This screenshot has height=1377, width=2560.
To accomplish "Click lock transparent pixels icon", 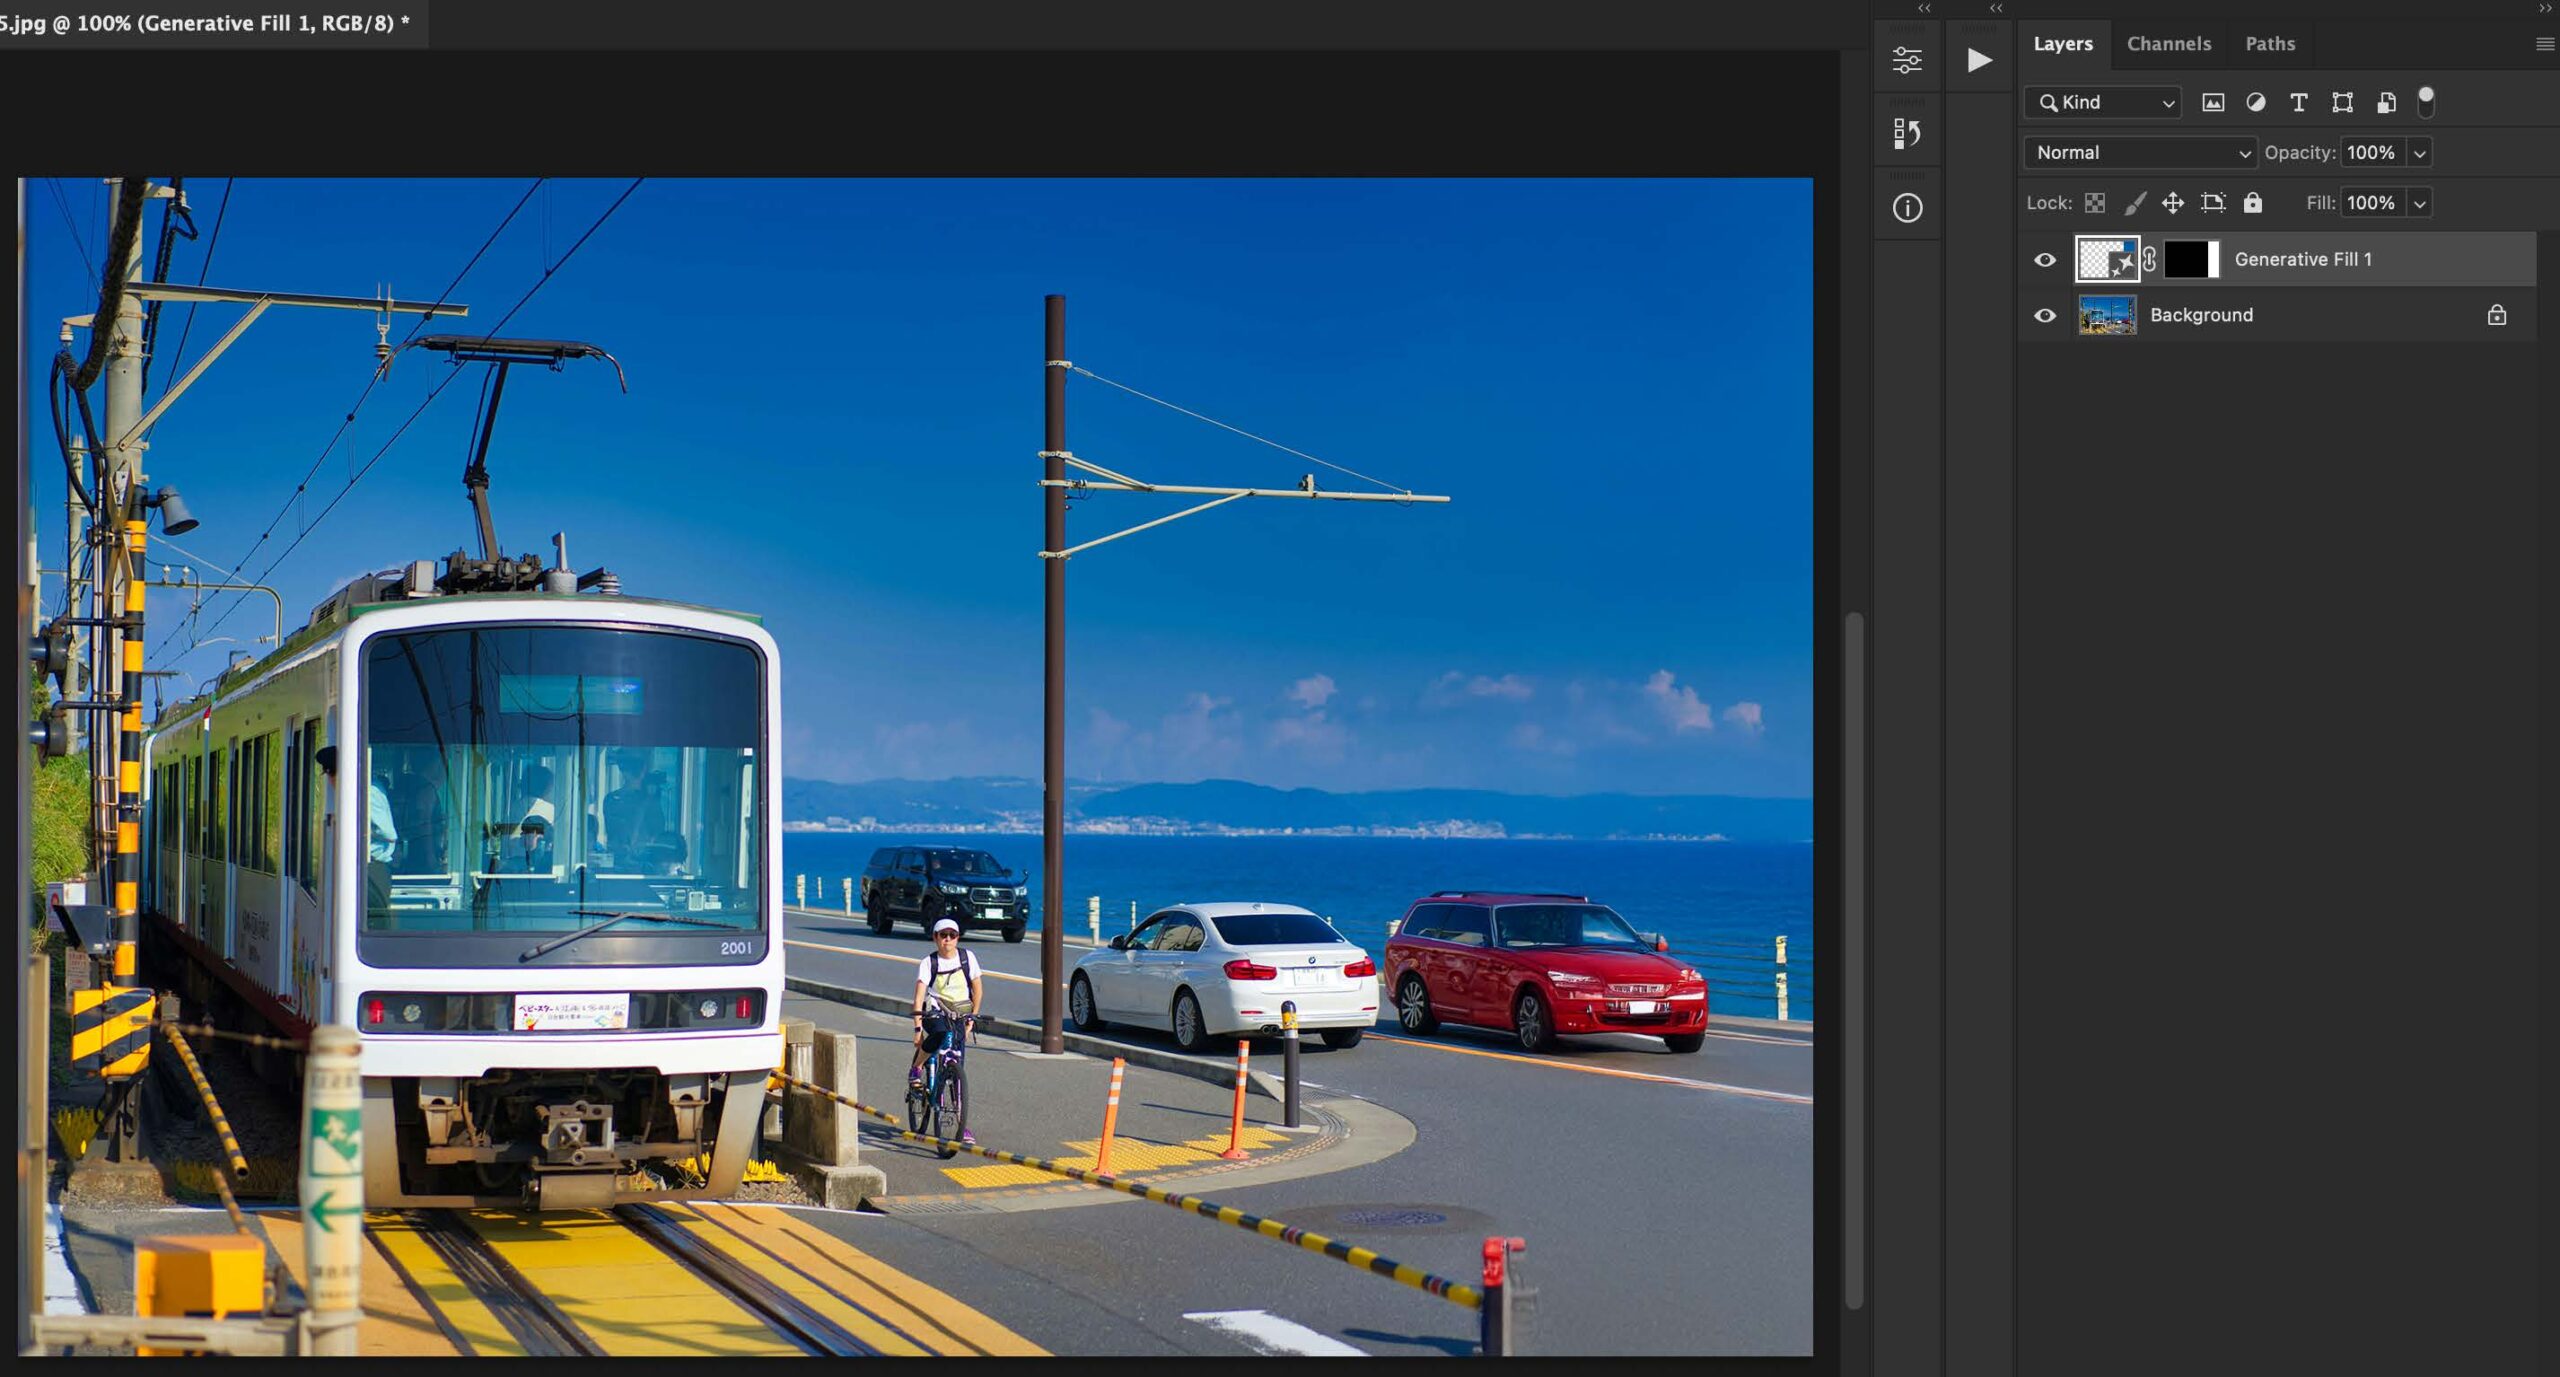I will [x=2095, y=203].
